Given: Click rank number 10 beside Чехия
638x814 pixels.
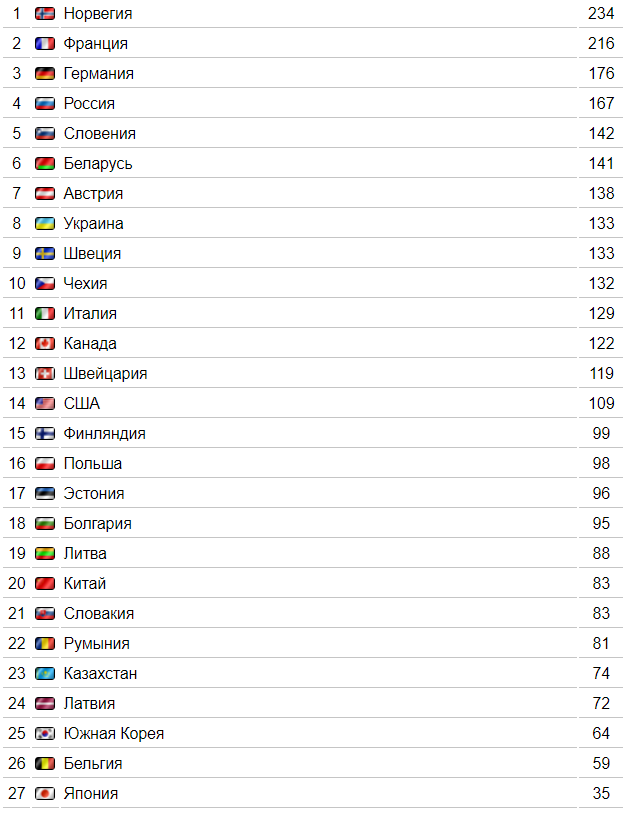Looking at the screenshot, I should click(x=17, y=283).
